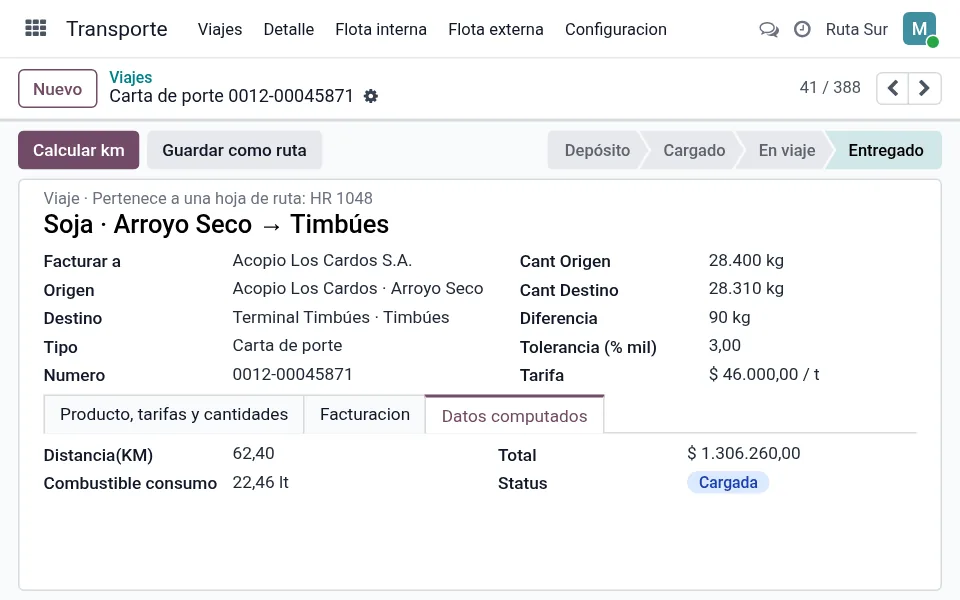Switch to Producto, tarifas y cantidades tab
Screen dimensions: 960x600
click(x=174, y=414)
